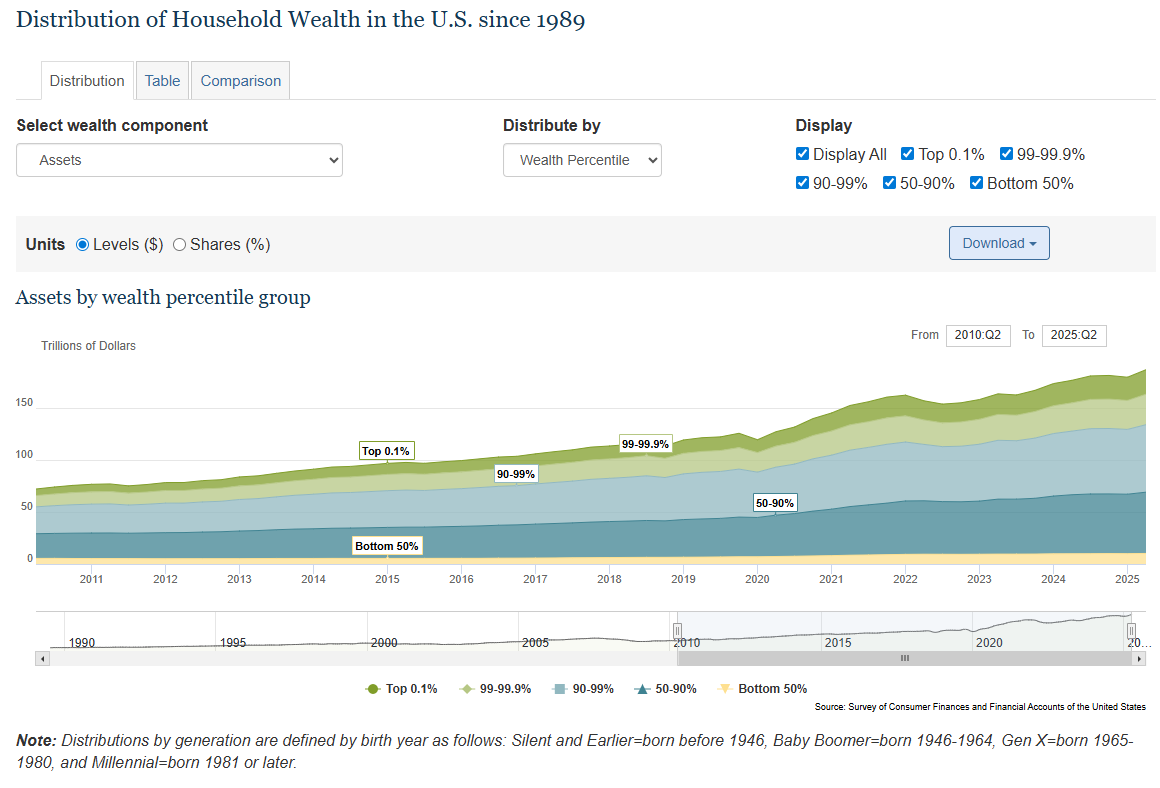Select the Shares (%) units radio button

tap(180, 245)
